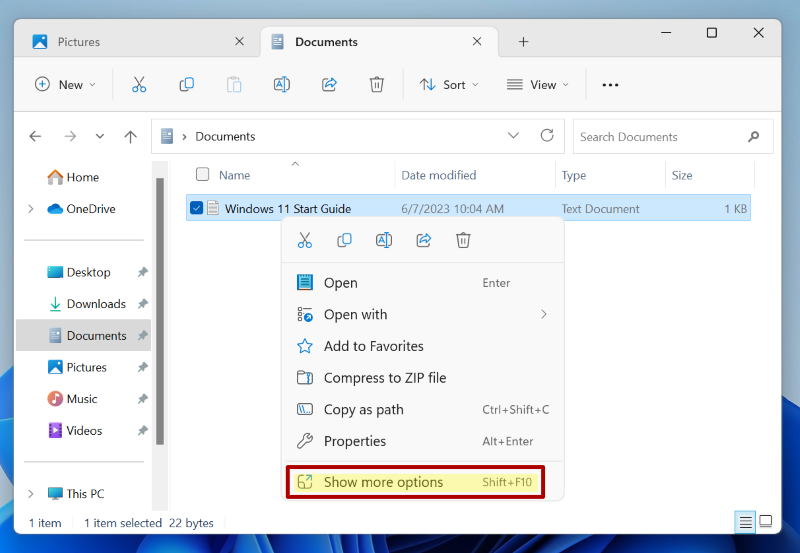Go to Home in the sidebar
The image size is (800, 553).
pyautogui.click(x=73, y=177)
